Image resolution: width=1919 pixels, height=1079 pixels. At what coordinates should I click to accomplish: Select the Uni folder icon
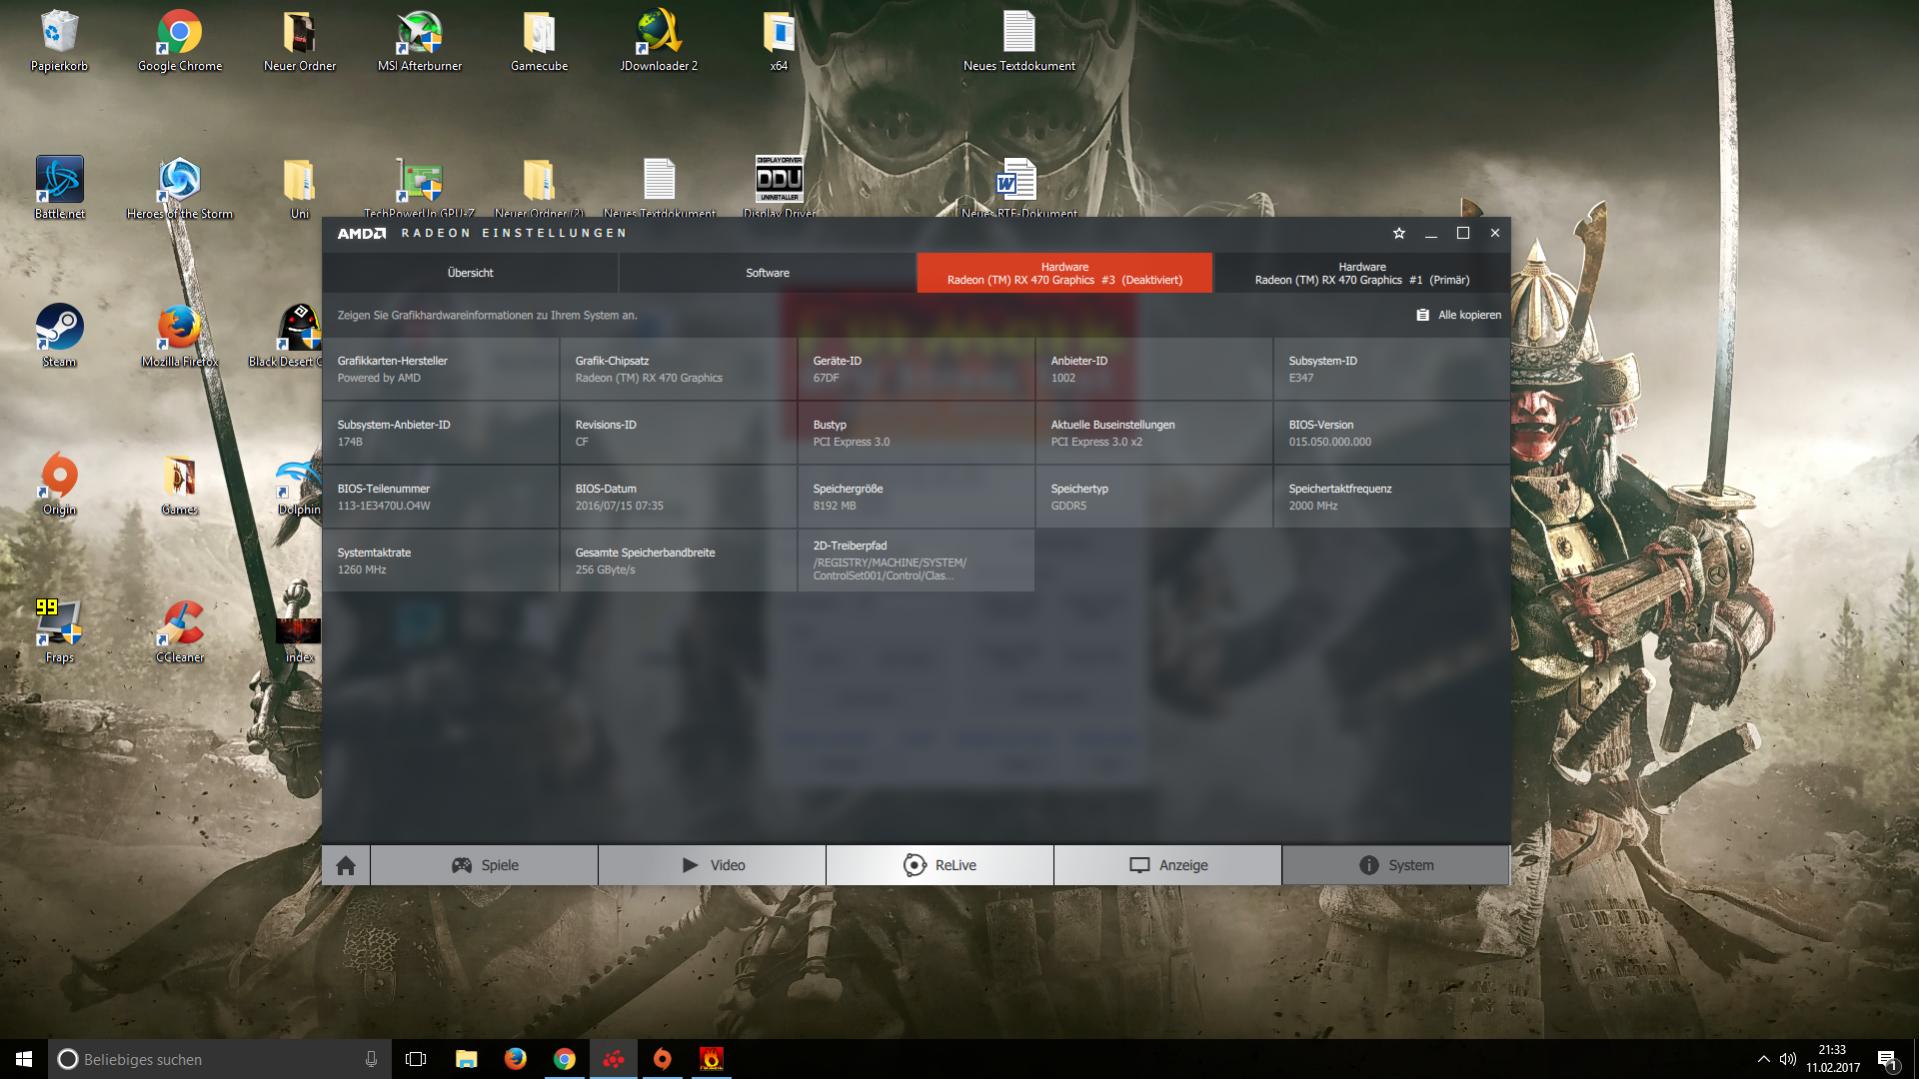tap(299, 188)
